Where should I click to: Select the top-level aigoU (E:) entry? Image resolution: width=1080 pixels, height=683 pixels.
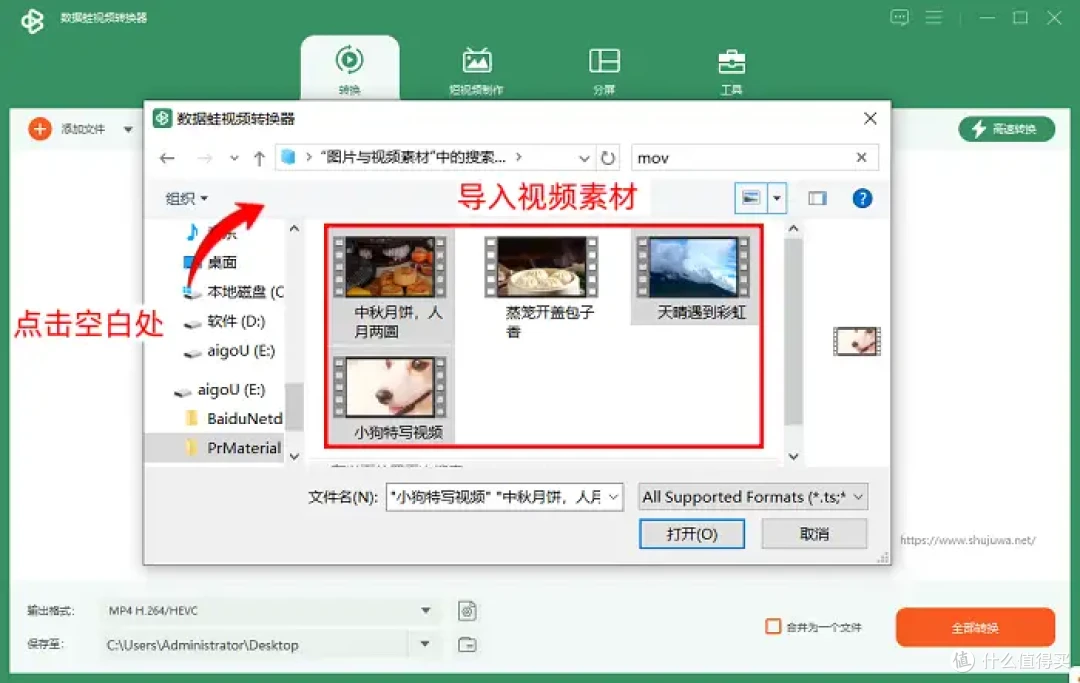pos(220,390)
